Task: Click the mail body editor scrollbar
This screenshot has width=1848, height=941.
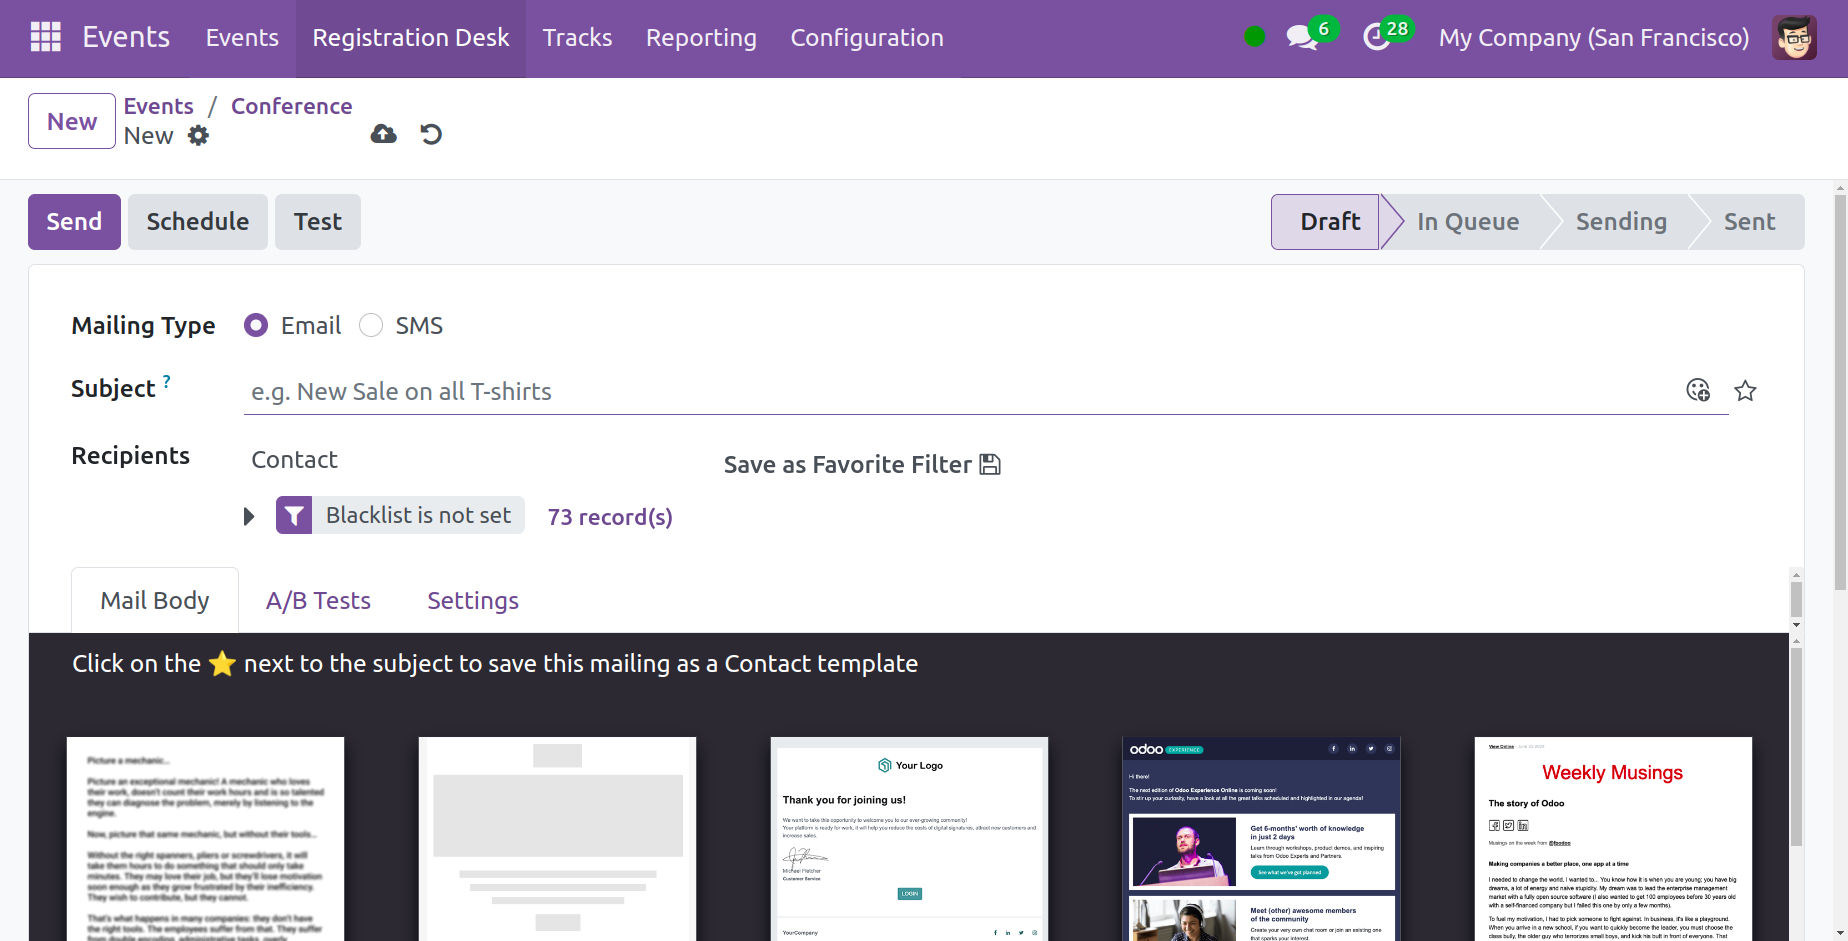Action: pyautogui.click(x=1796, y=746)
